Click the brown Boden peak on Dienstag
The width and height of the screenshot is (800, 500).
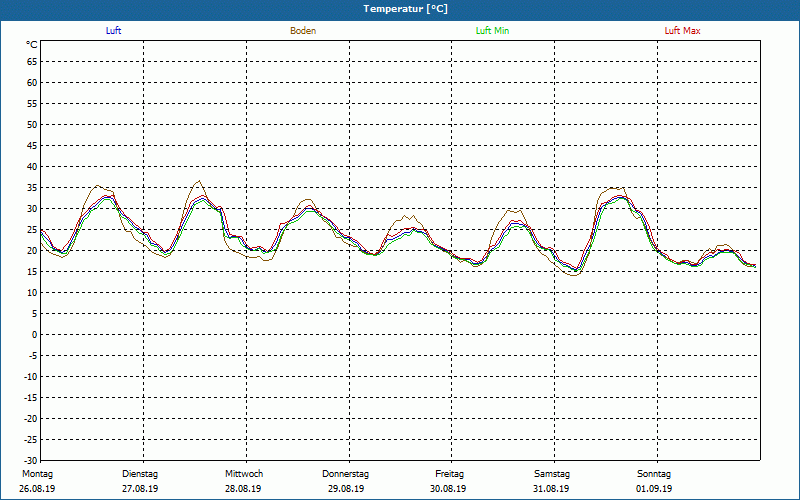pos(199,181)
